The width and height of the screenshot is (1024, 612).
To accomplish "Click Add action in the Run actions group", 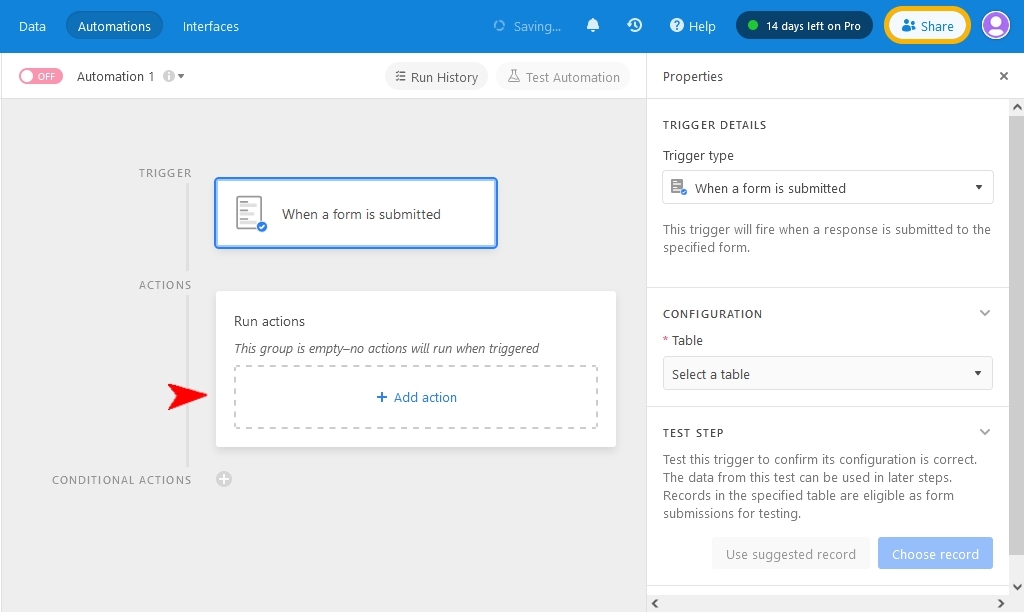I will point(415,397).
